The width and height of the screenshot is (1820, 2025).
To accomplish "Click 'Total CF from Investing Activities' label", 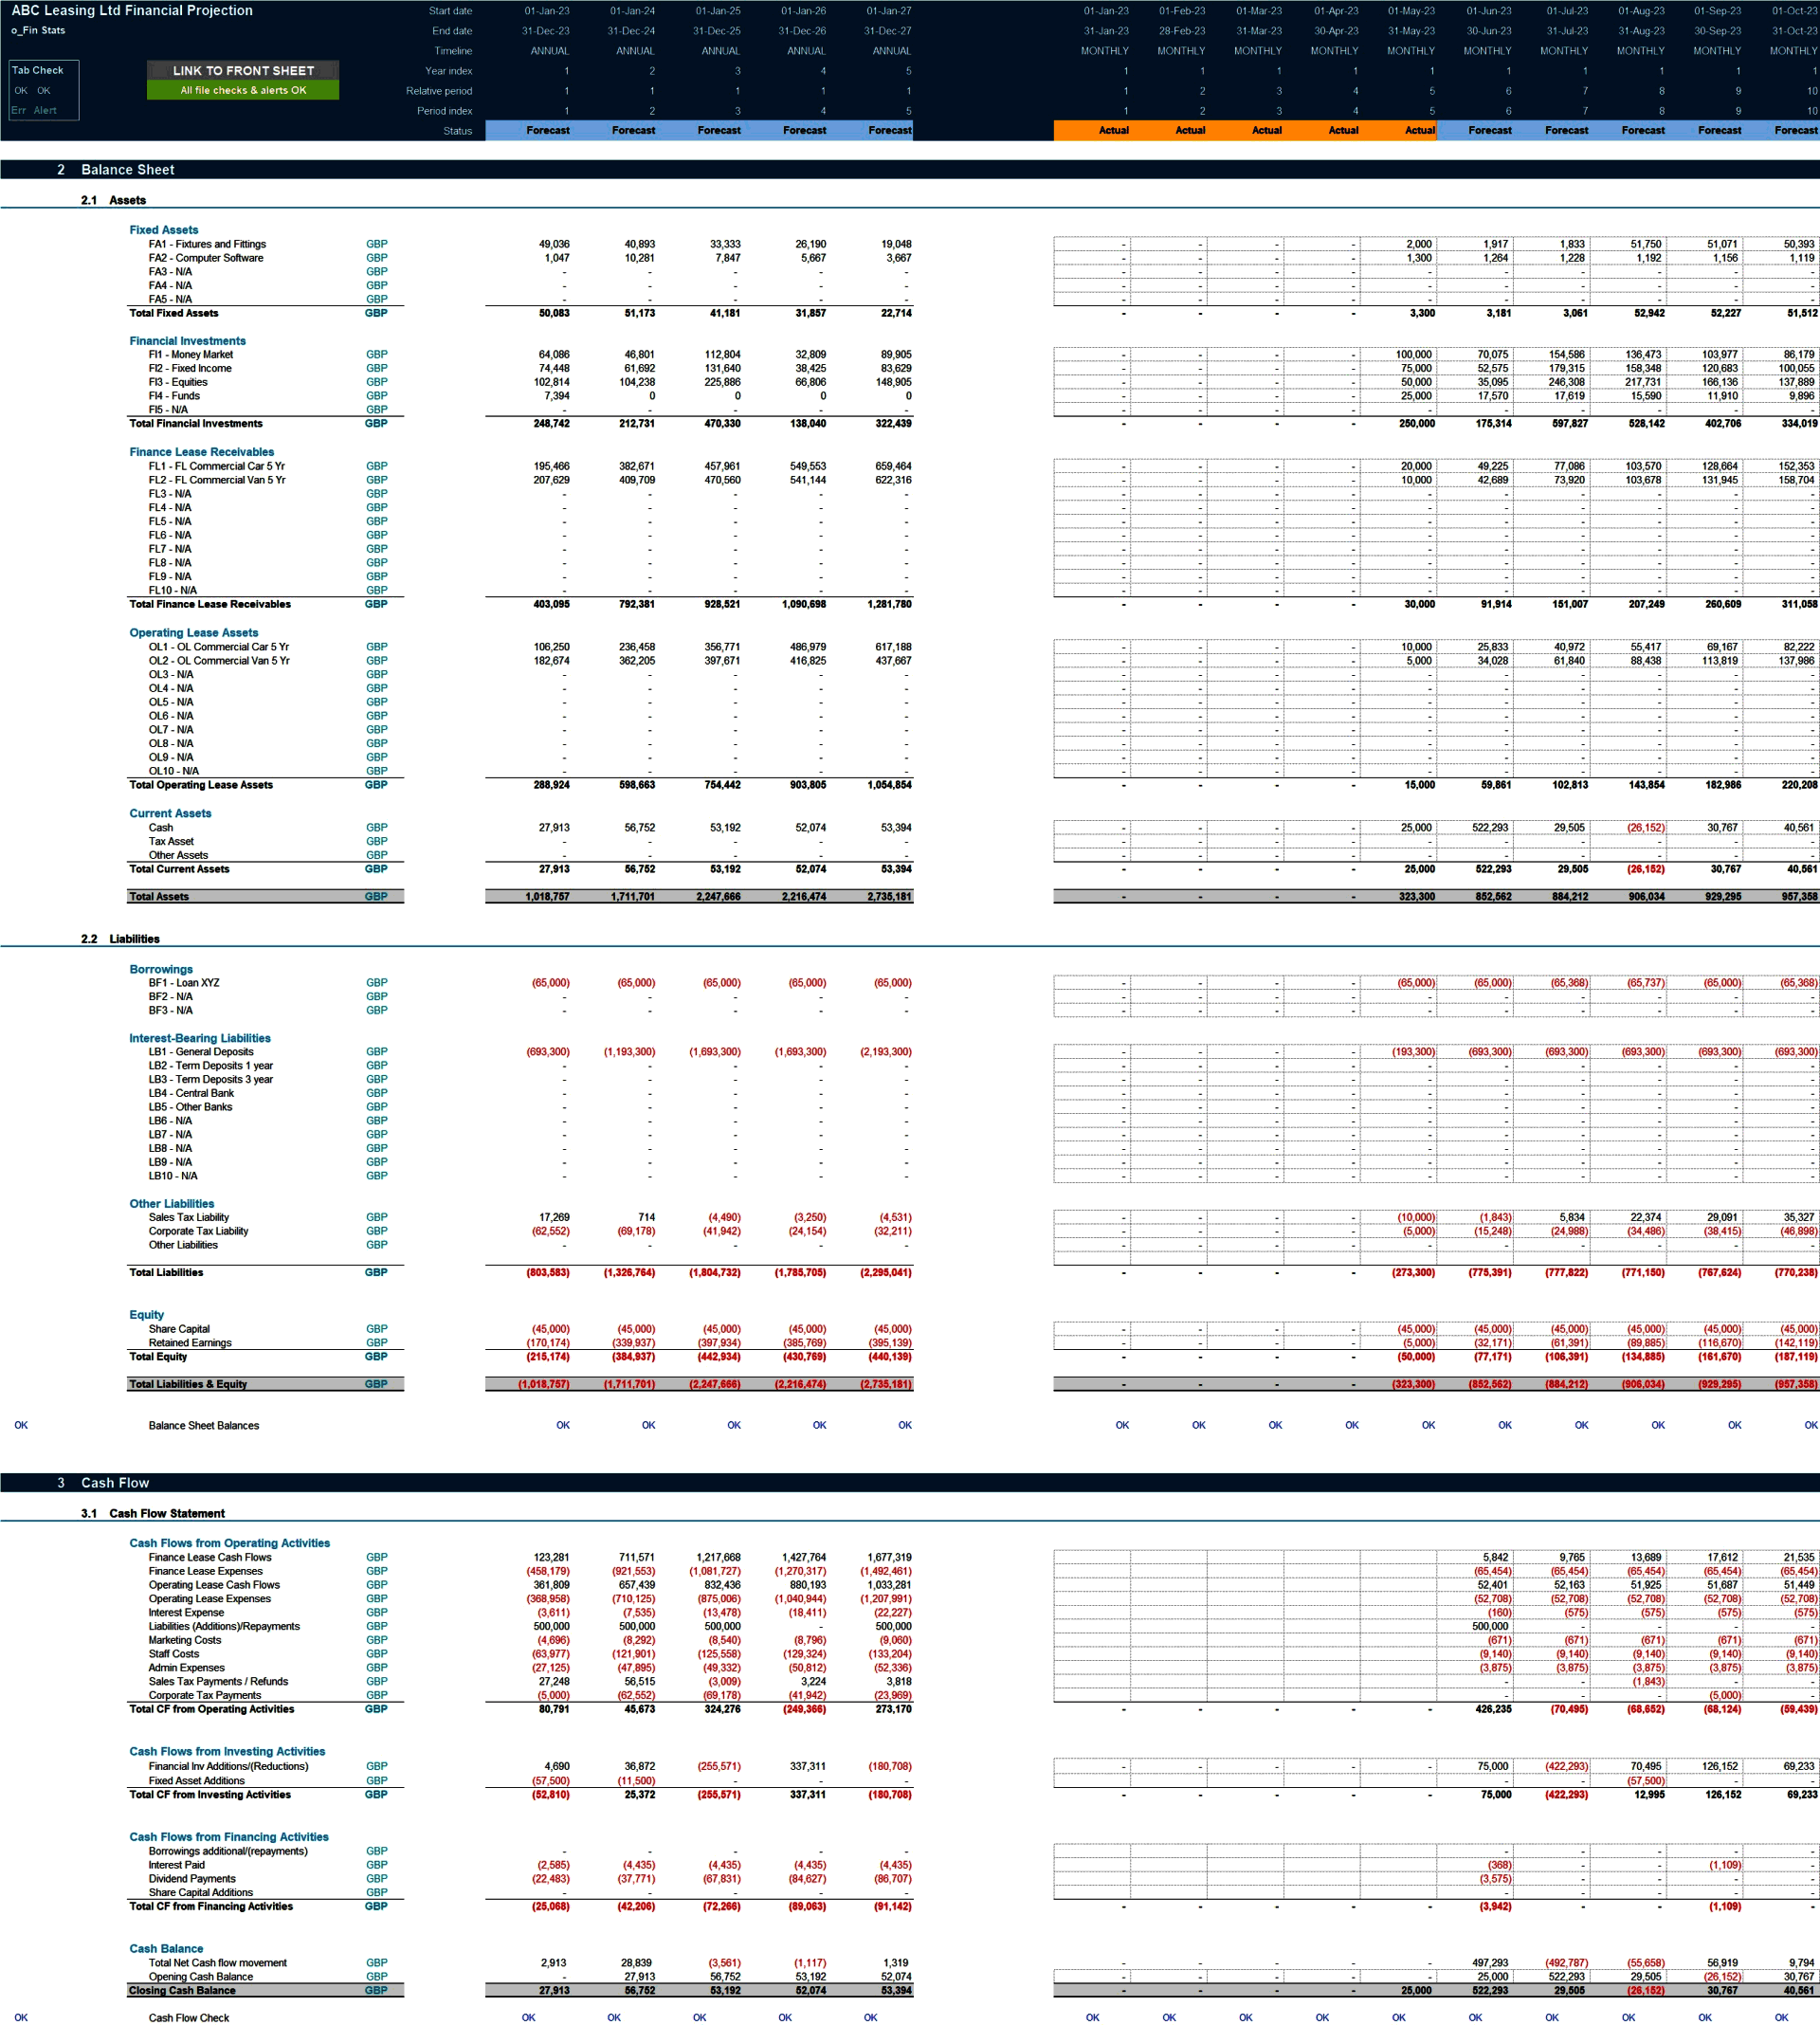I will tap(210, 1794).
